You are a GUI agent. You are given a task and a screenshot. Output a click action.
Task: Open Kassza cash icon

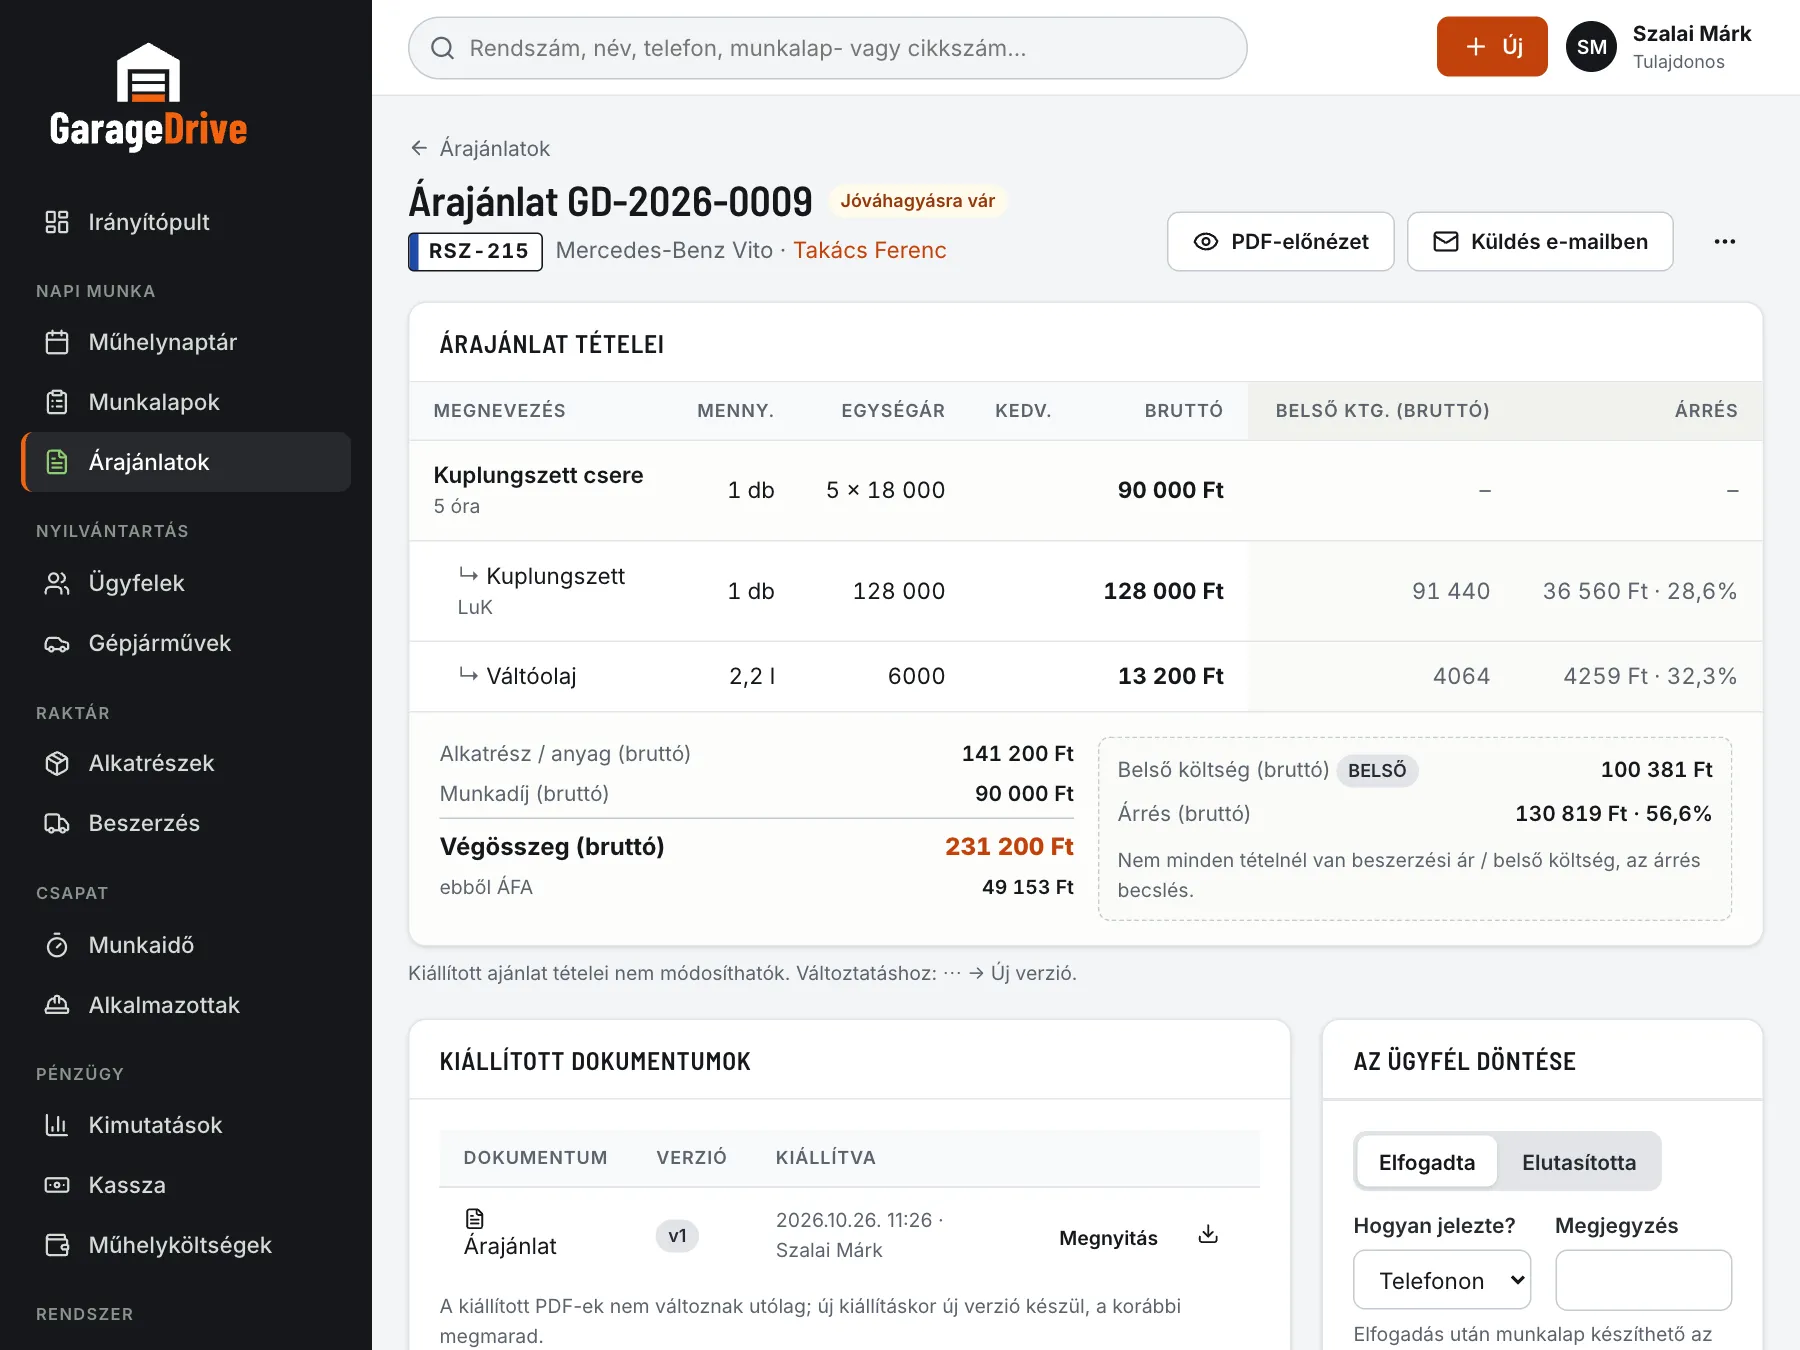pyautogui.click(x=57, y=1185)
